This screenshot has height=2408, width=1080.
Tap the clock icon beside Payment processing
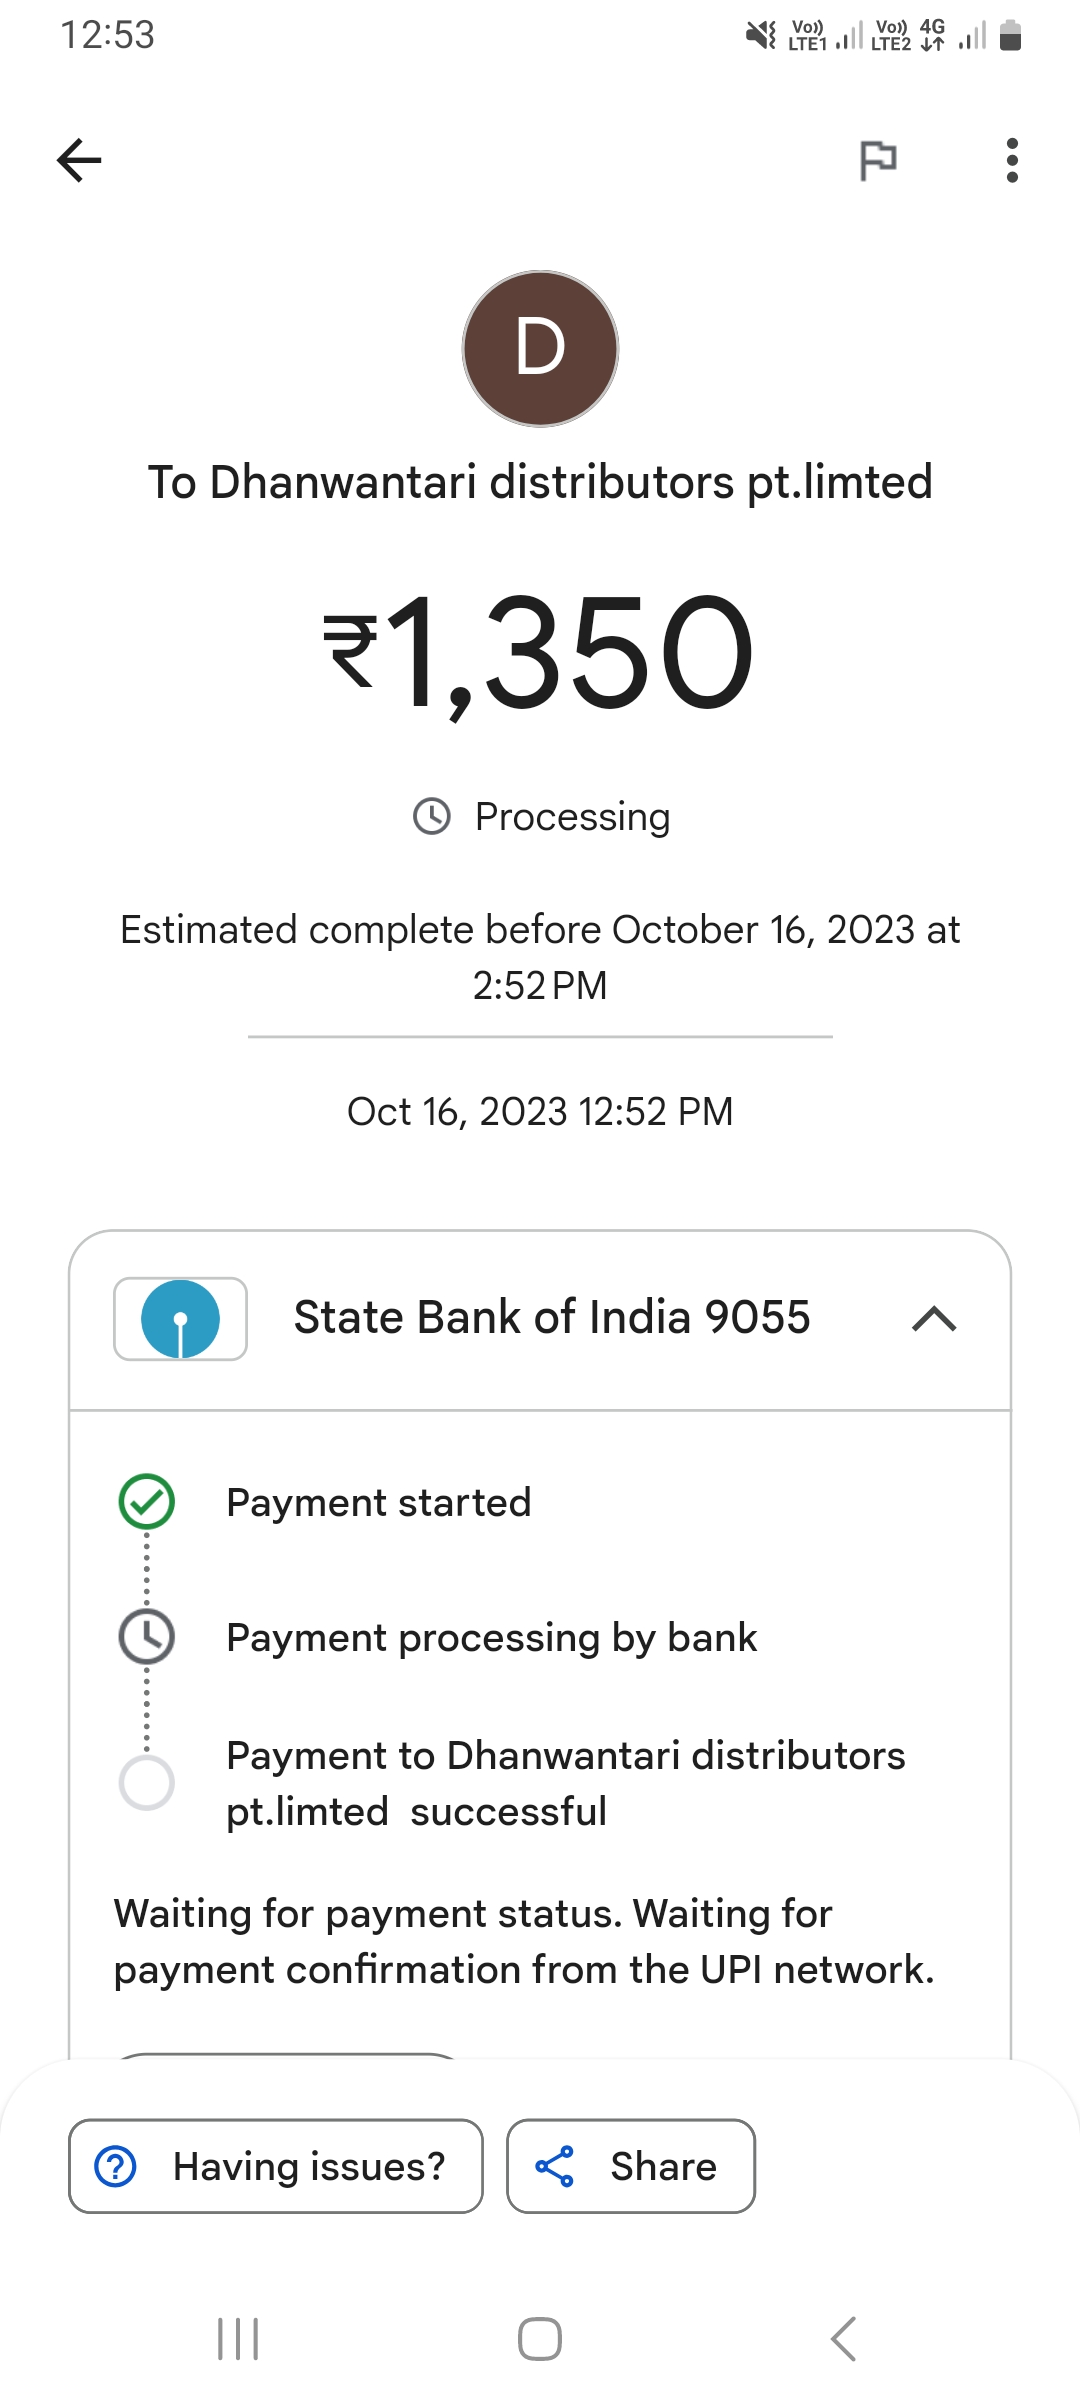[x=147, y=1637]
